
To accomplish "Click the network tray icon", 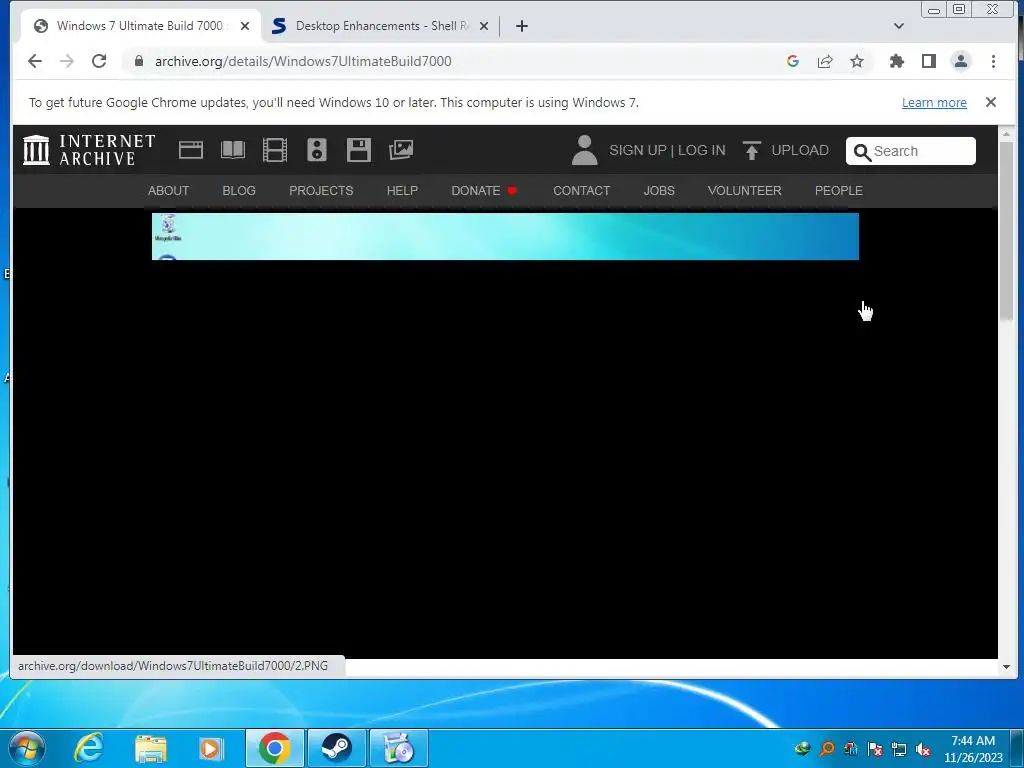I will click(899, 749).
